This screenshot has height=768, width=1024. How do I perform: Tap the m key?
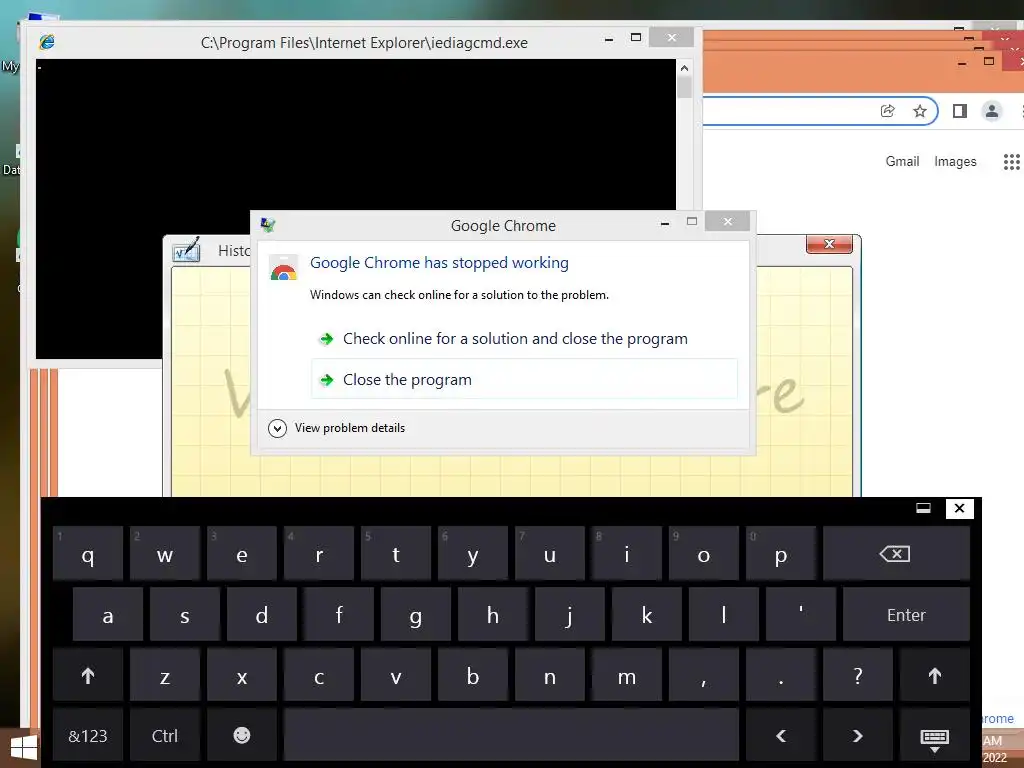click(627, 676)
